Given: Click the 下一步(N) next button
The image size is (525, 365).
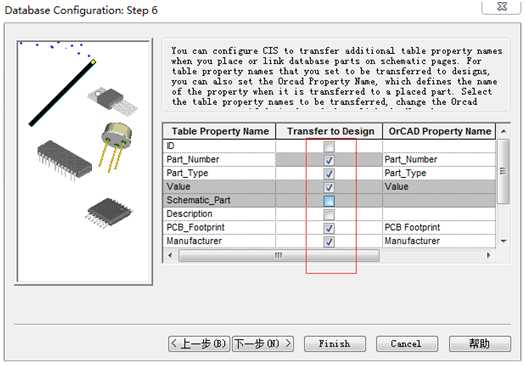Looking at the screenshot, I should pos(263,344).
